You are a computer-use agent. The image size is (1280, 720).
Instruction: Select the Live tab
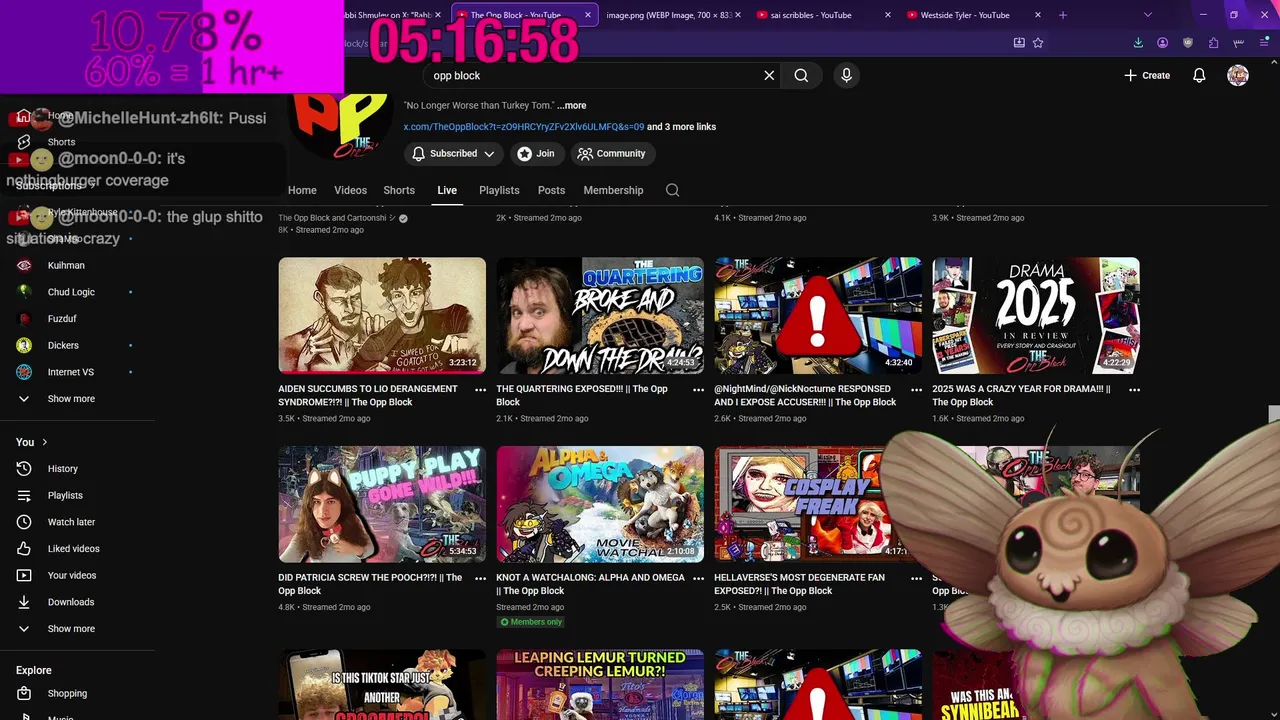point(447,190)
